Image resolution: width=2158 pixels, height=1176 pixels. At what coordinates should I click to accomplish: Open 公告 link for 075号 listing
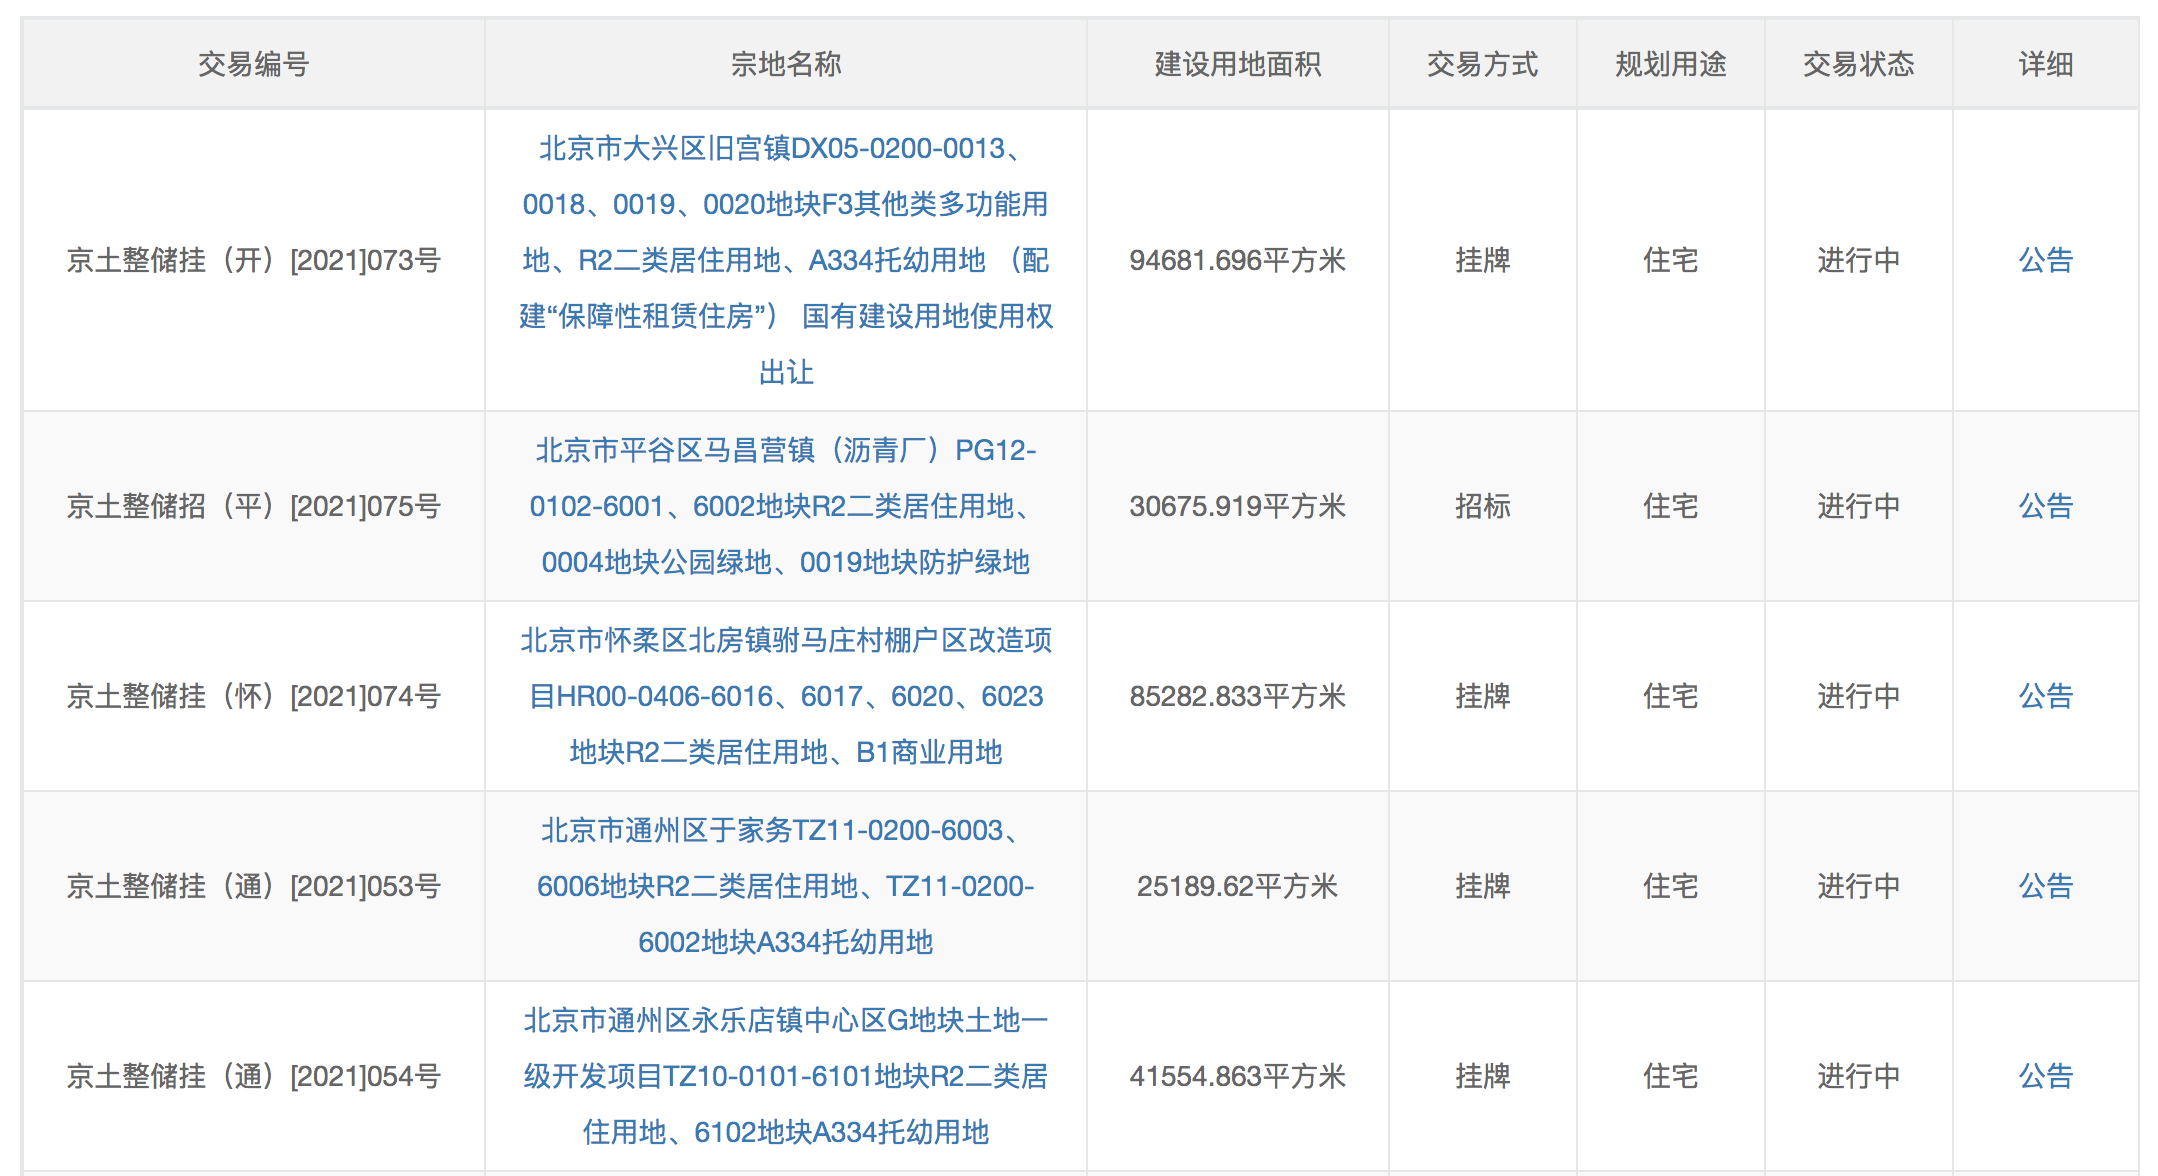(x=2045, y=506)
